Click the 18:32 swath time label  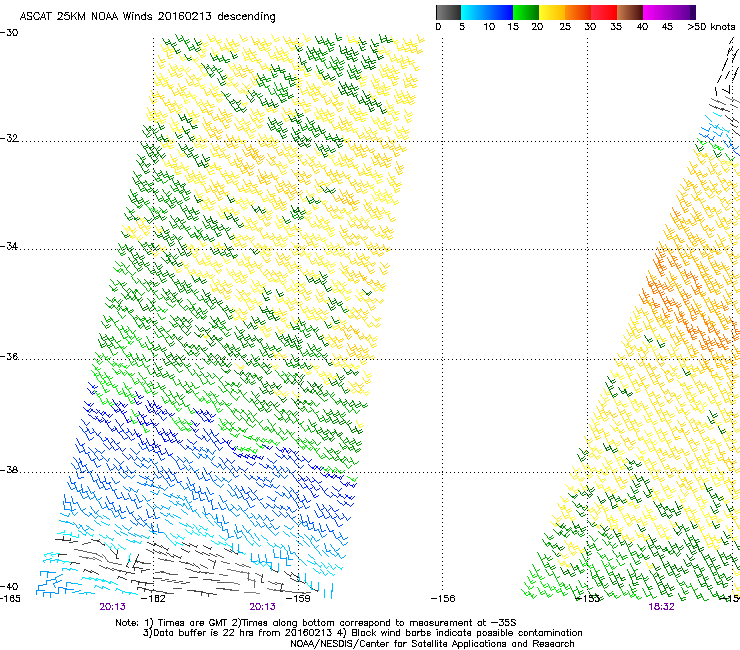tap(661, 607)
